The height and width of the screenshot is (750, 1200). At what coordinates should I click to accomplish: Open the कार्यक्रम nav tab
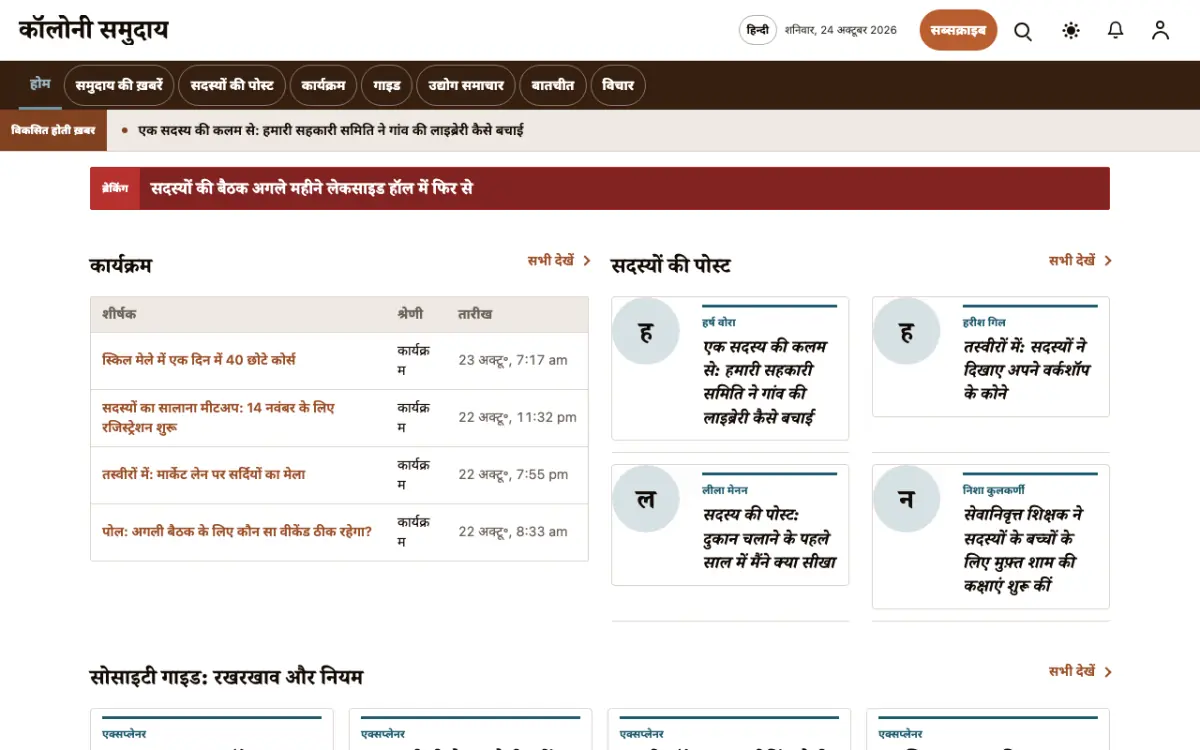[323, 85]
